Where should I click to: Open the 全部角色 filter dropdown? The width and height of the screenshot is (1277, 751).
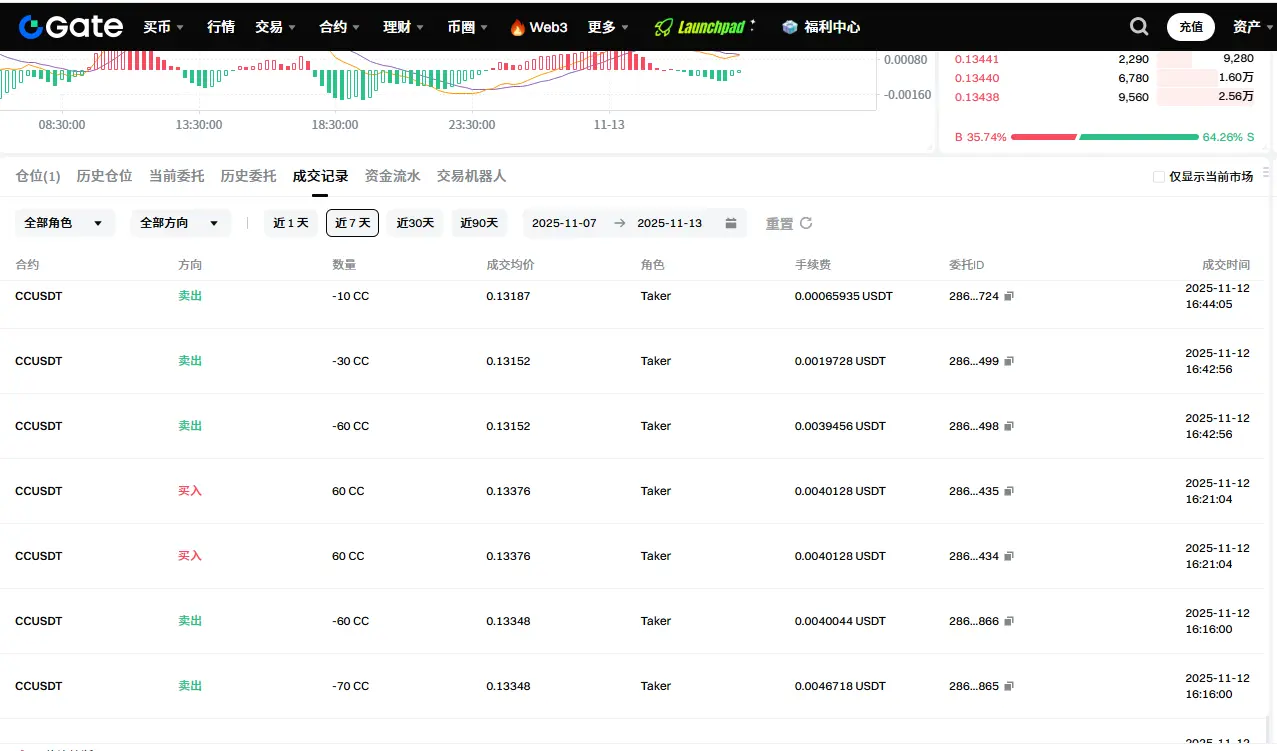pos(65,223)
